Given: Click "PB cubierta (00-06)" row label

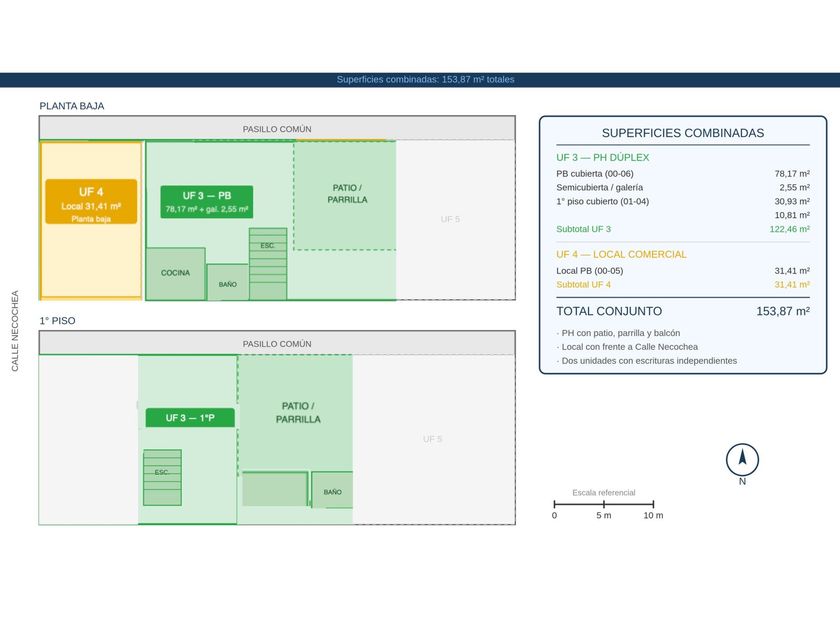Looking at the screenshot, I should pyautogui.click(x=595, y=174).
